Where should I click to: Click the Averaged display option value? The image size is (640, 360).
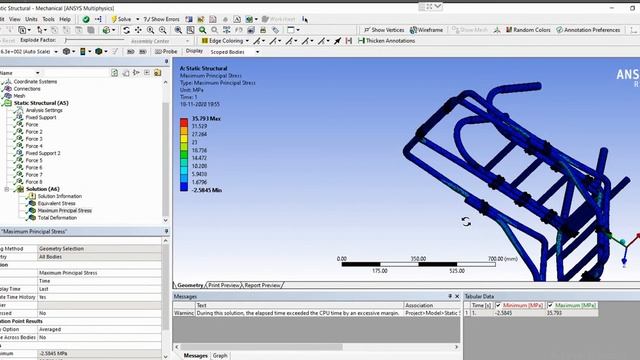click(x=100, y=329)
